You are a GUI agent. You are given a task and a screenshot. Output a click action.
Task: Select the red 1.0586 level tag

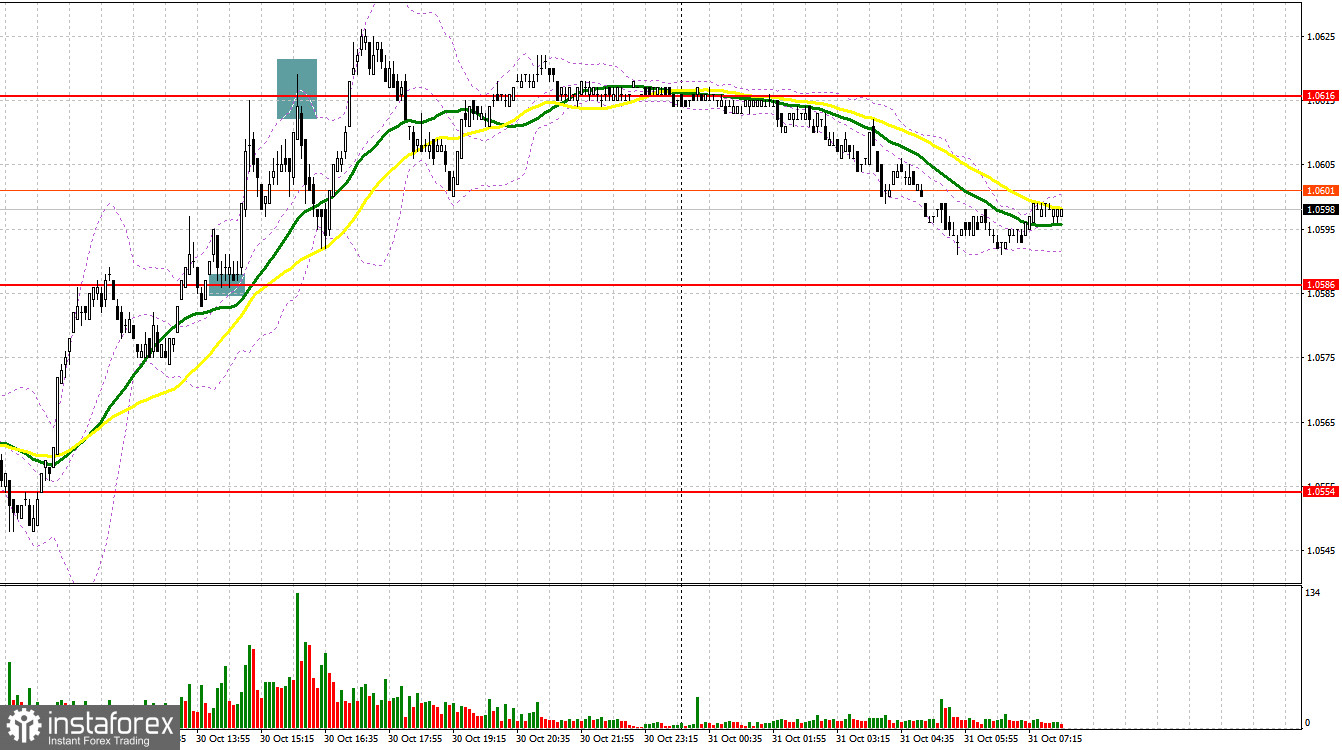(x=1320, y=285)
